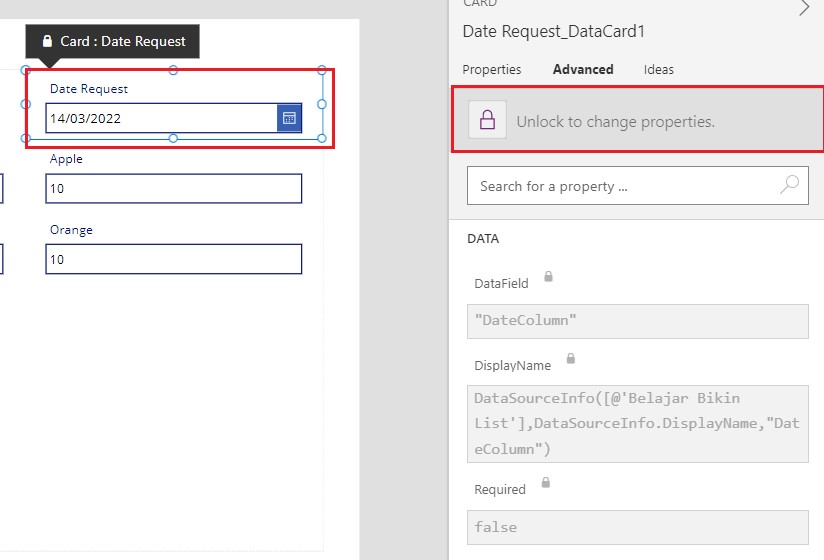Click the Apple text input field
824x560 pixels.
pyautogui.click(x=173, y=189)
